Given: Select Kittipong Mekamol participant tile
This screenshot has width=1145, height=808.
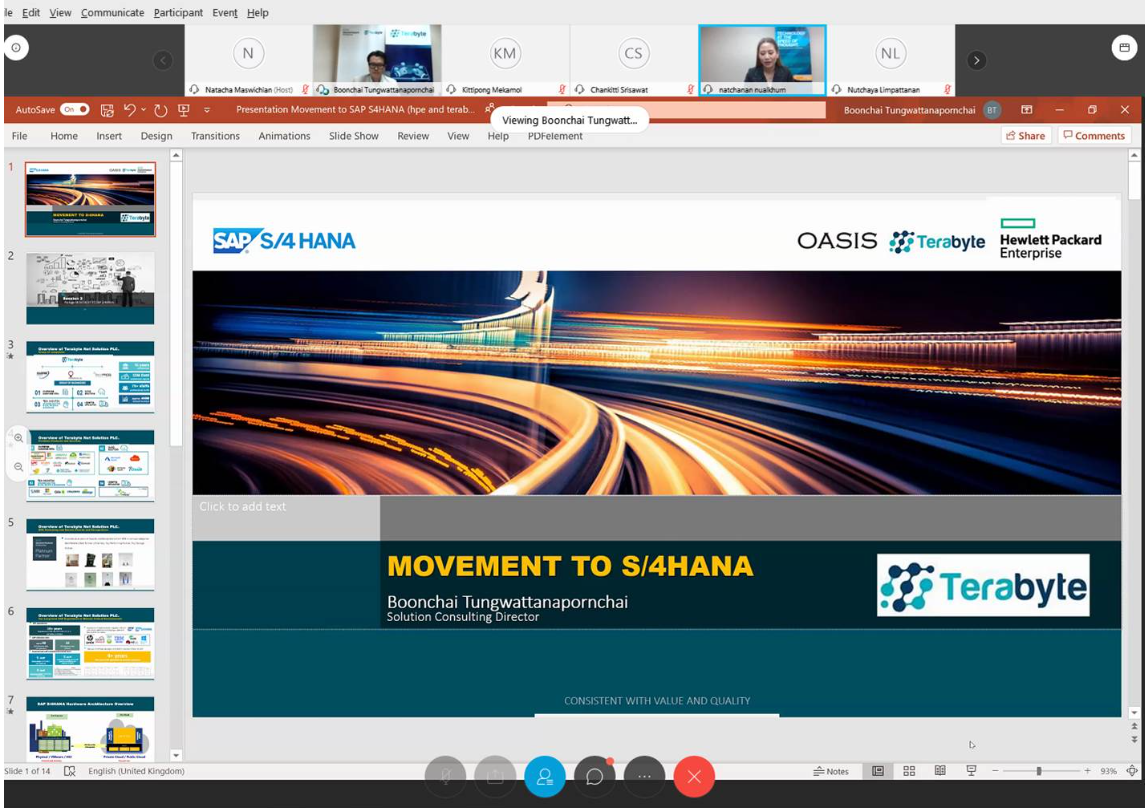Looking at the screenshot, I should (x=505, y=60).
